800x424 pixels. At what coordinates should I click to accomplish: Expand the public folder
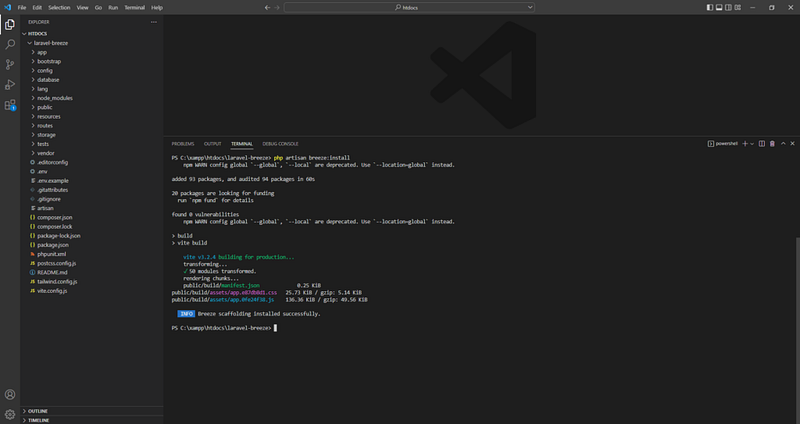click(92, 107)
